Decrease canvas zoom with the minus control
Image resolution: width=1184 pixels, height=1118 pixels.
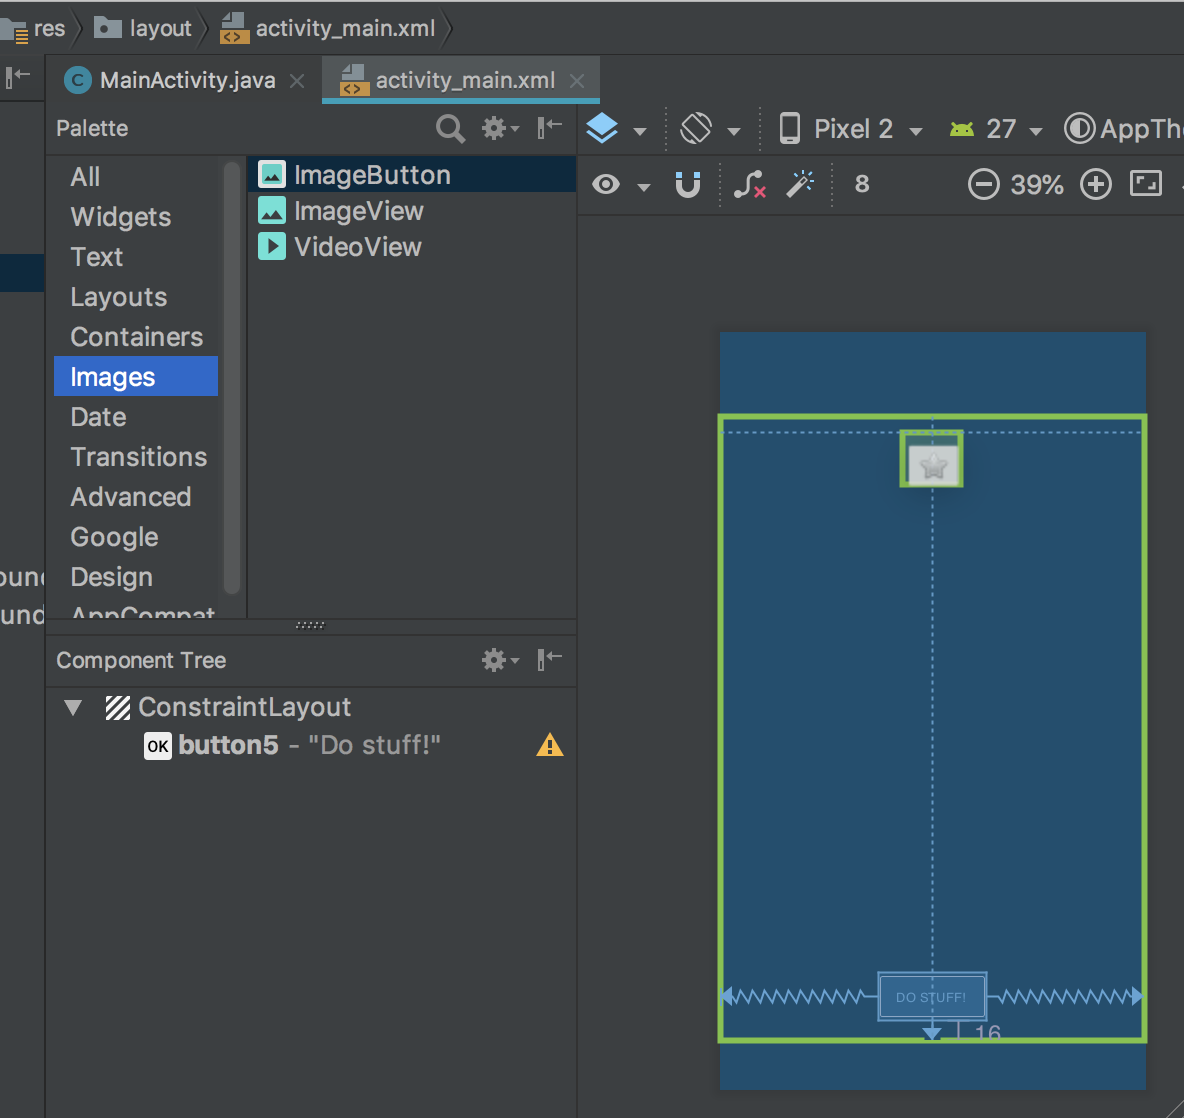(x=985, y=184)
